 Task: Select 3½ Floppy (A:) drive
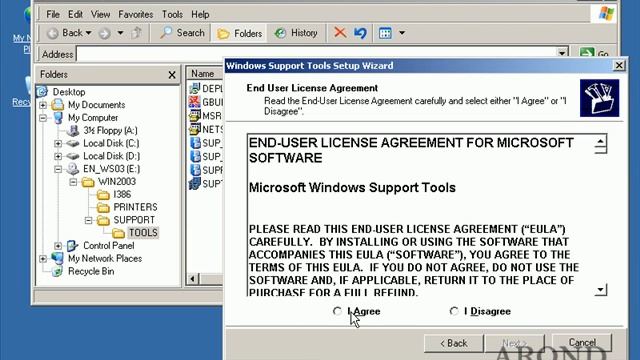pyautogui.click(x=110, y=131)
